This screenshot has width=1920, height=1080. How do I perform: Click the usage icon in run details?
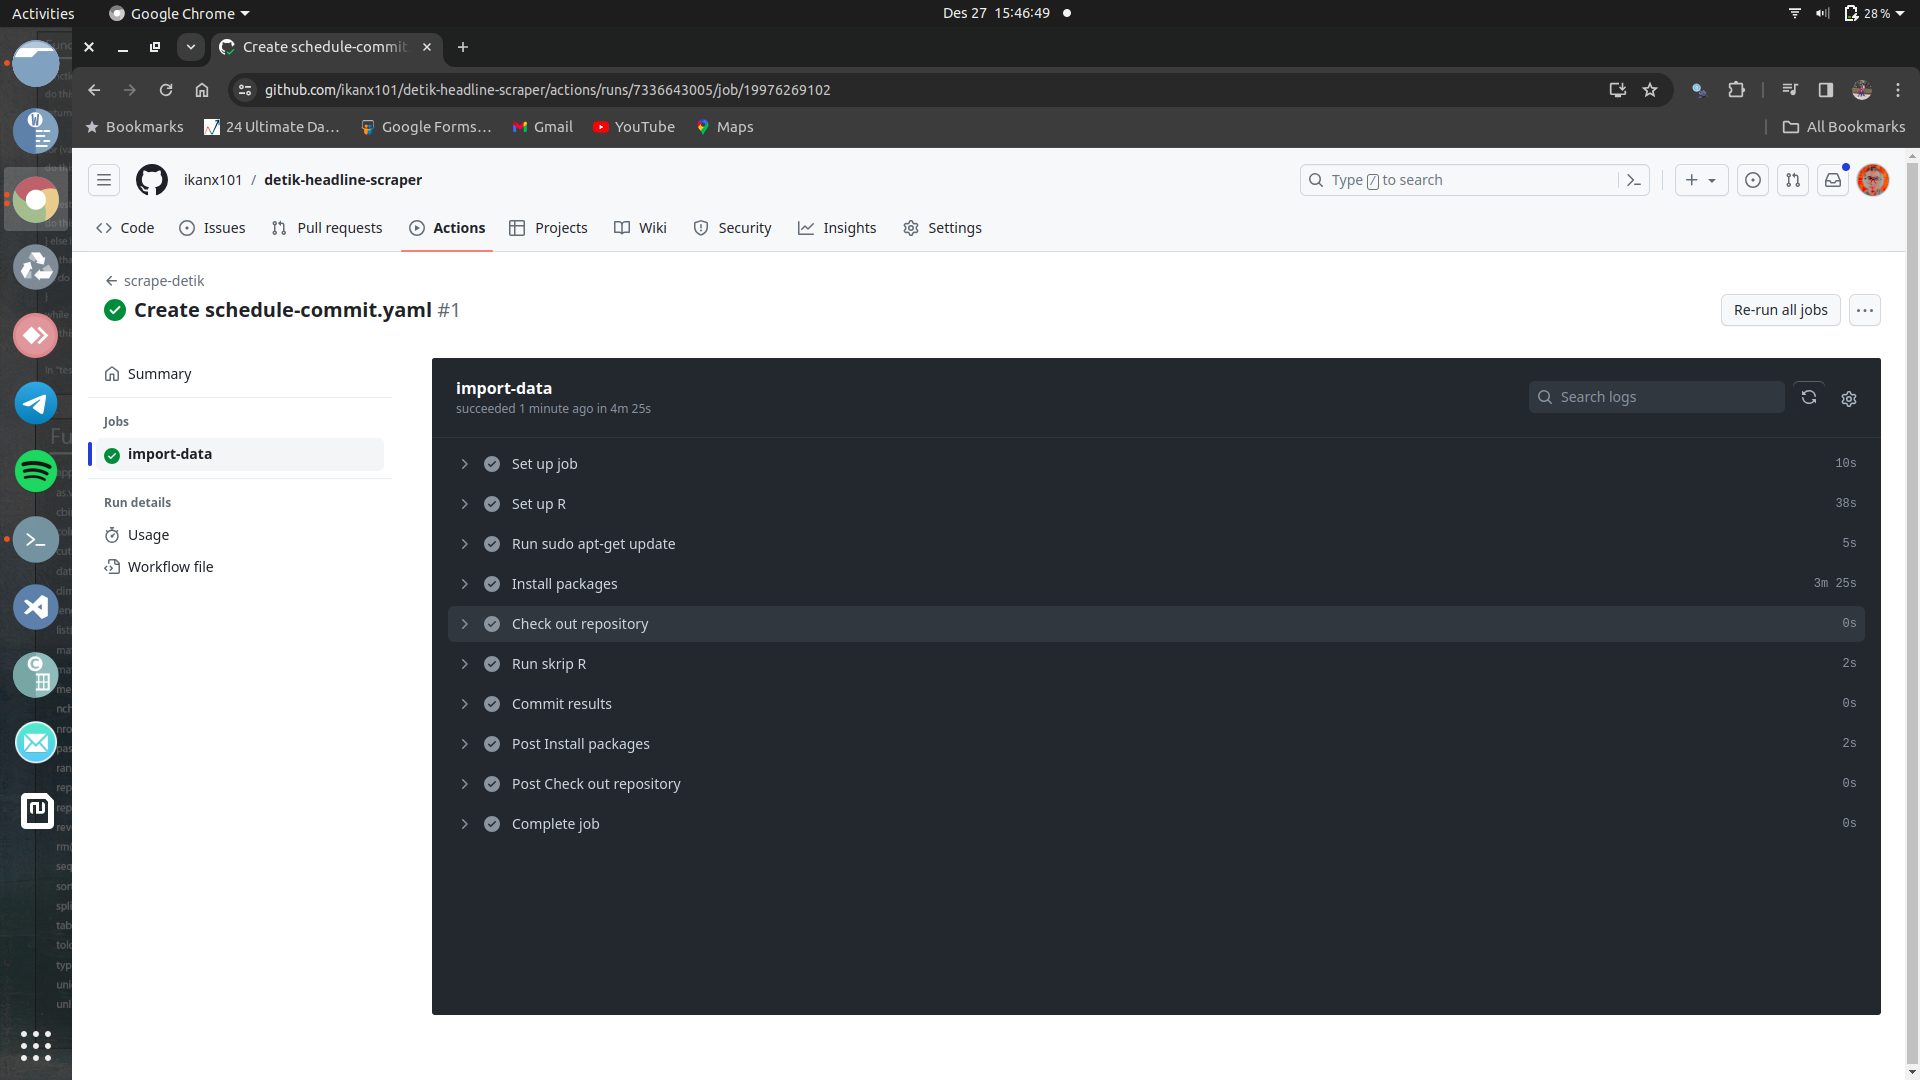click(x=112, y=534)
